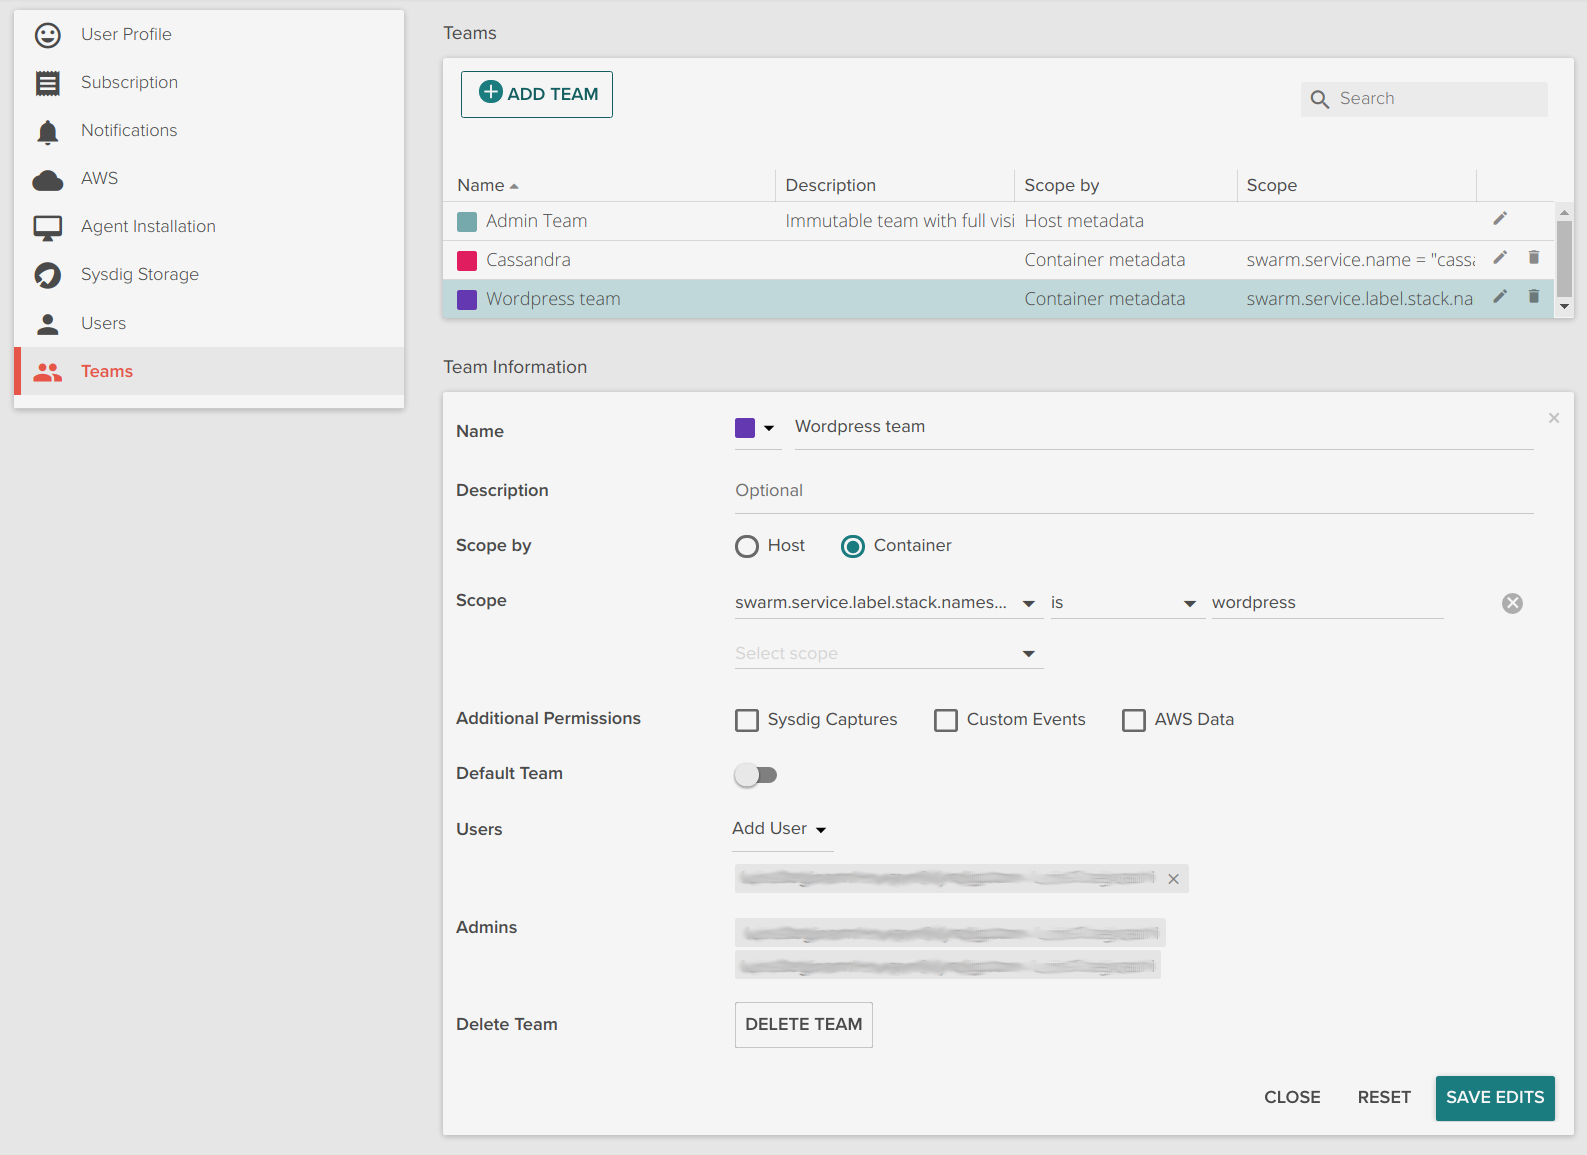Click the CLOSE button
Image resolution: width=1587 pixels, height=1155 pixels.
[x=1292, y=1098]
